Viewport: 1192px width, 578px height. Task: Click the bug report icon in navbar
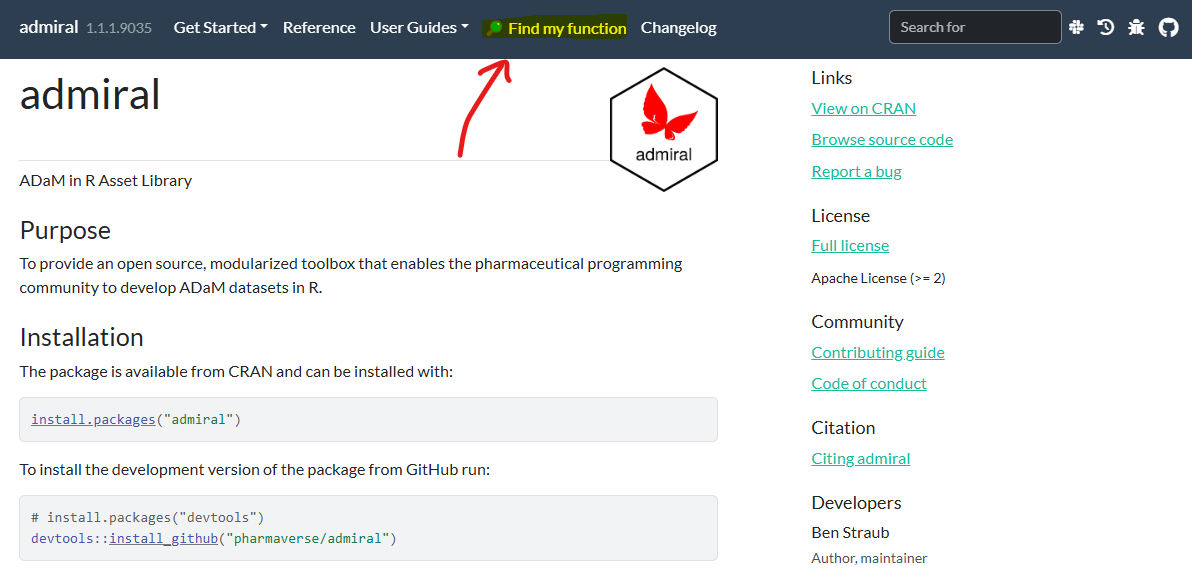click(1136, 28)
